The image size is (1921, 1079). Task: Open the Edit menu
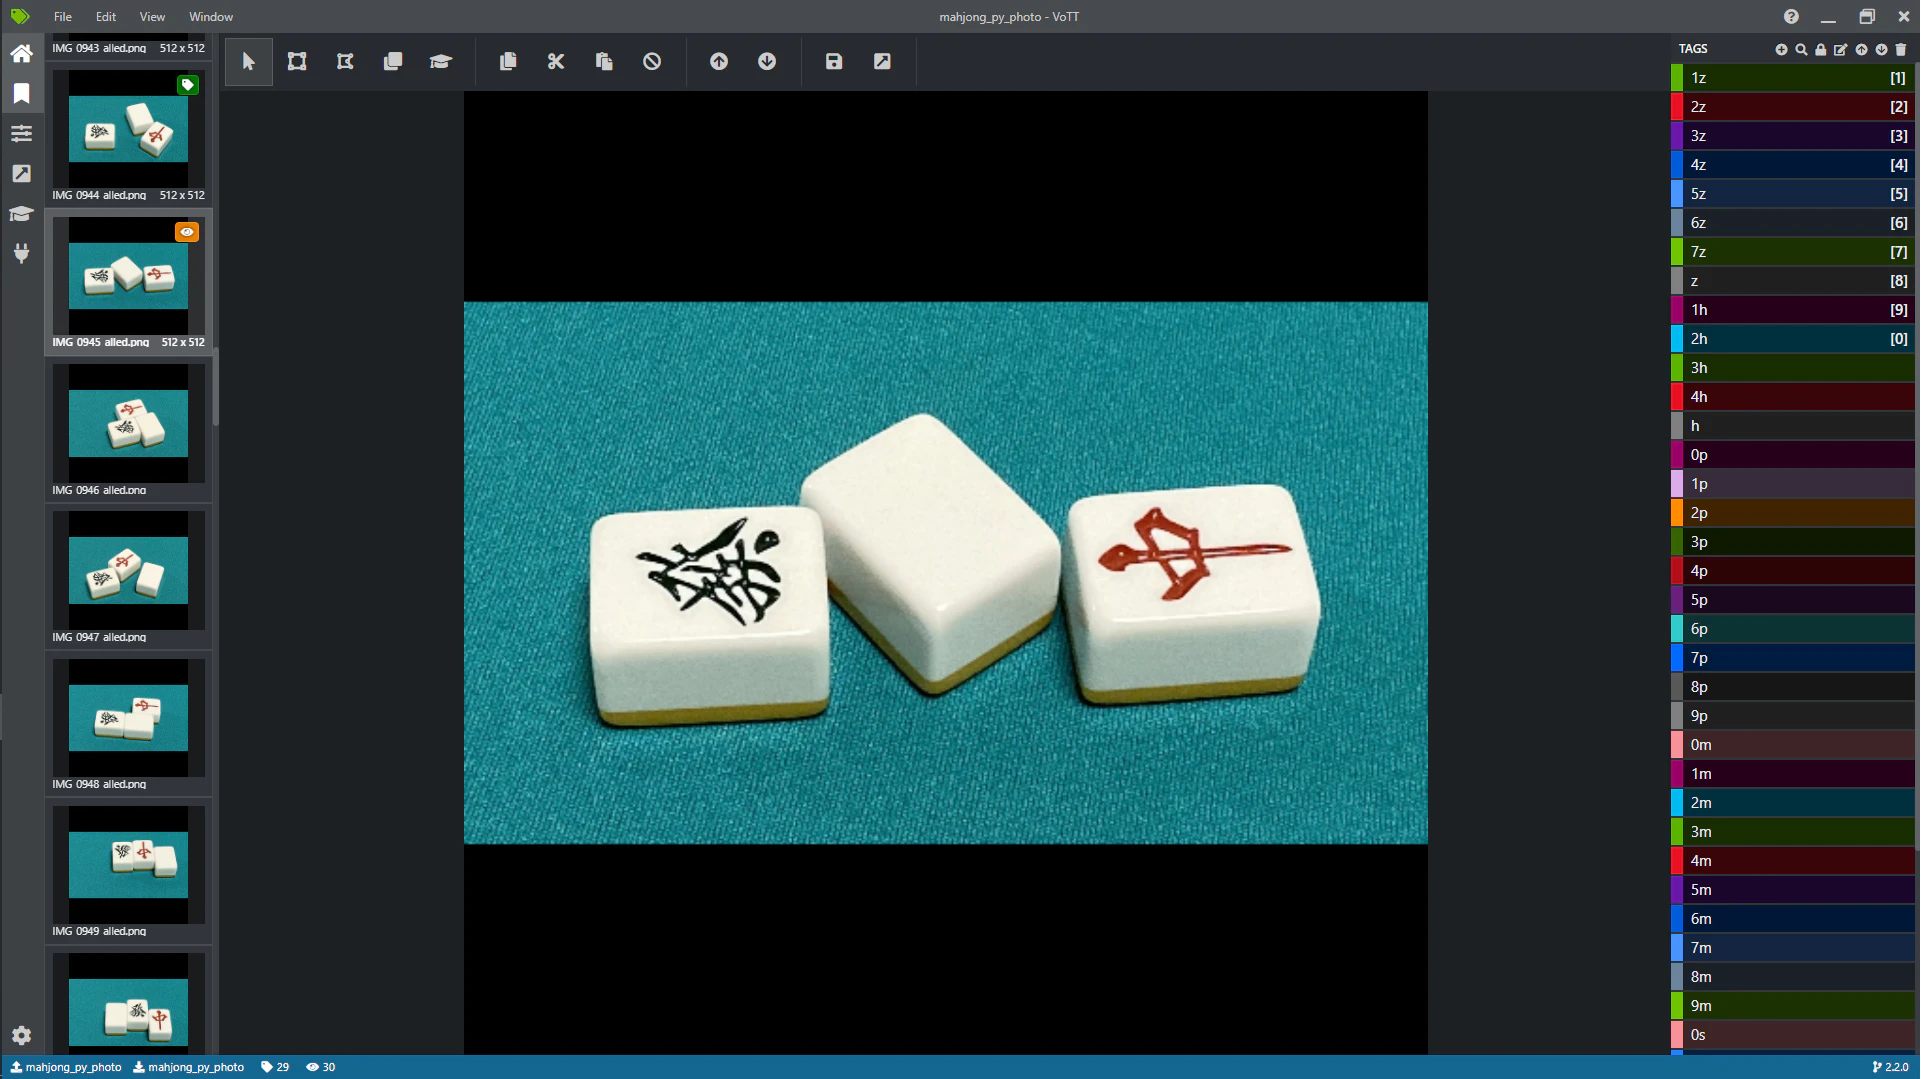click(x=106, y=17)
